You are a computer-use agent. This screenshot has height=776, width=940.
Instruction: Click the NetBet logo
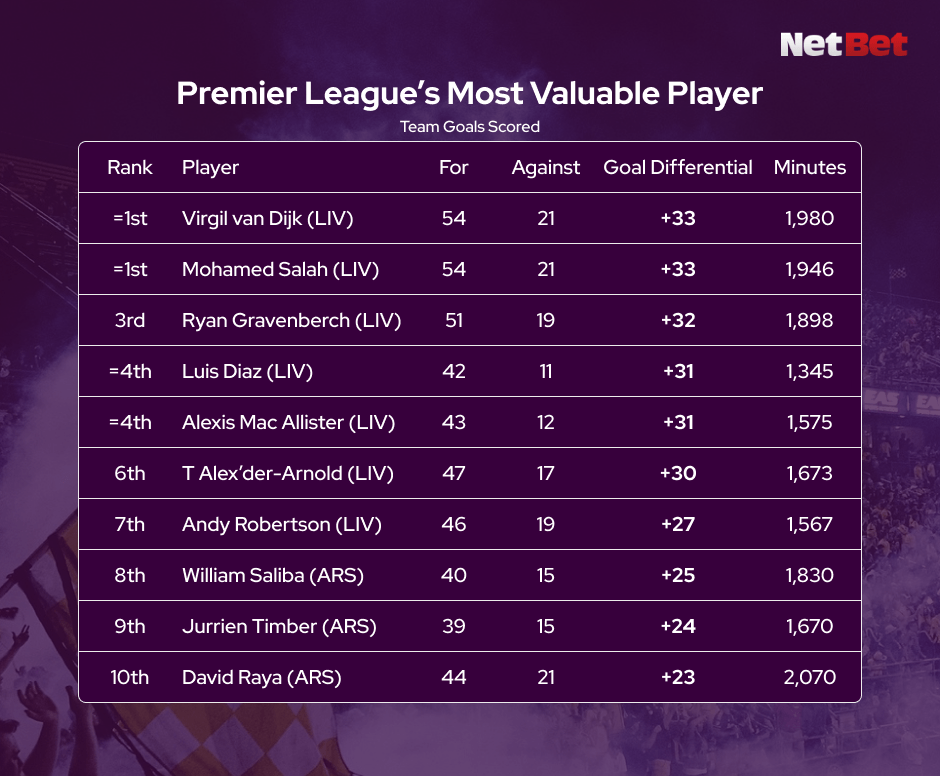[843, 45]
